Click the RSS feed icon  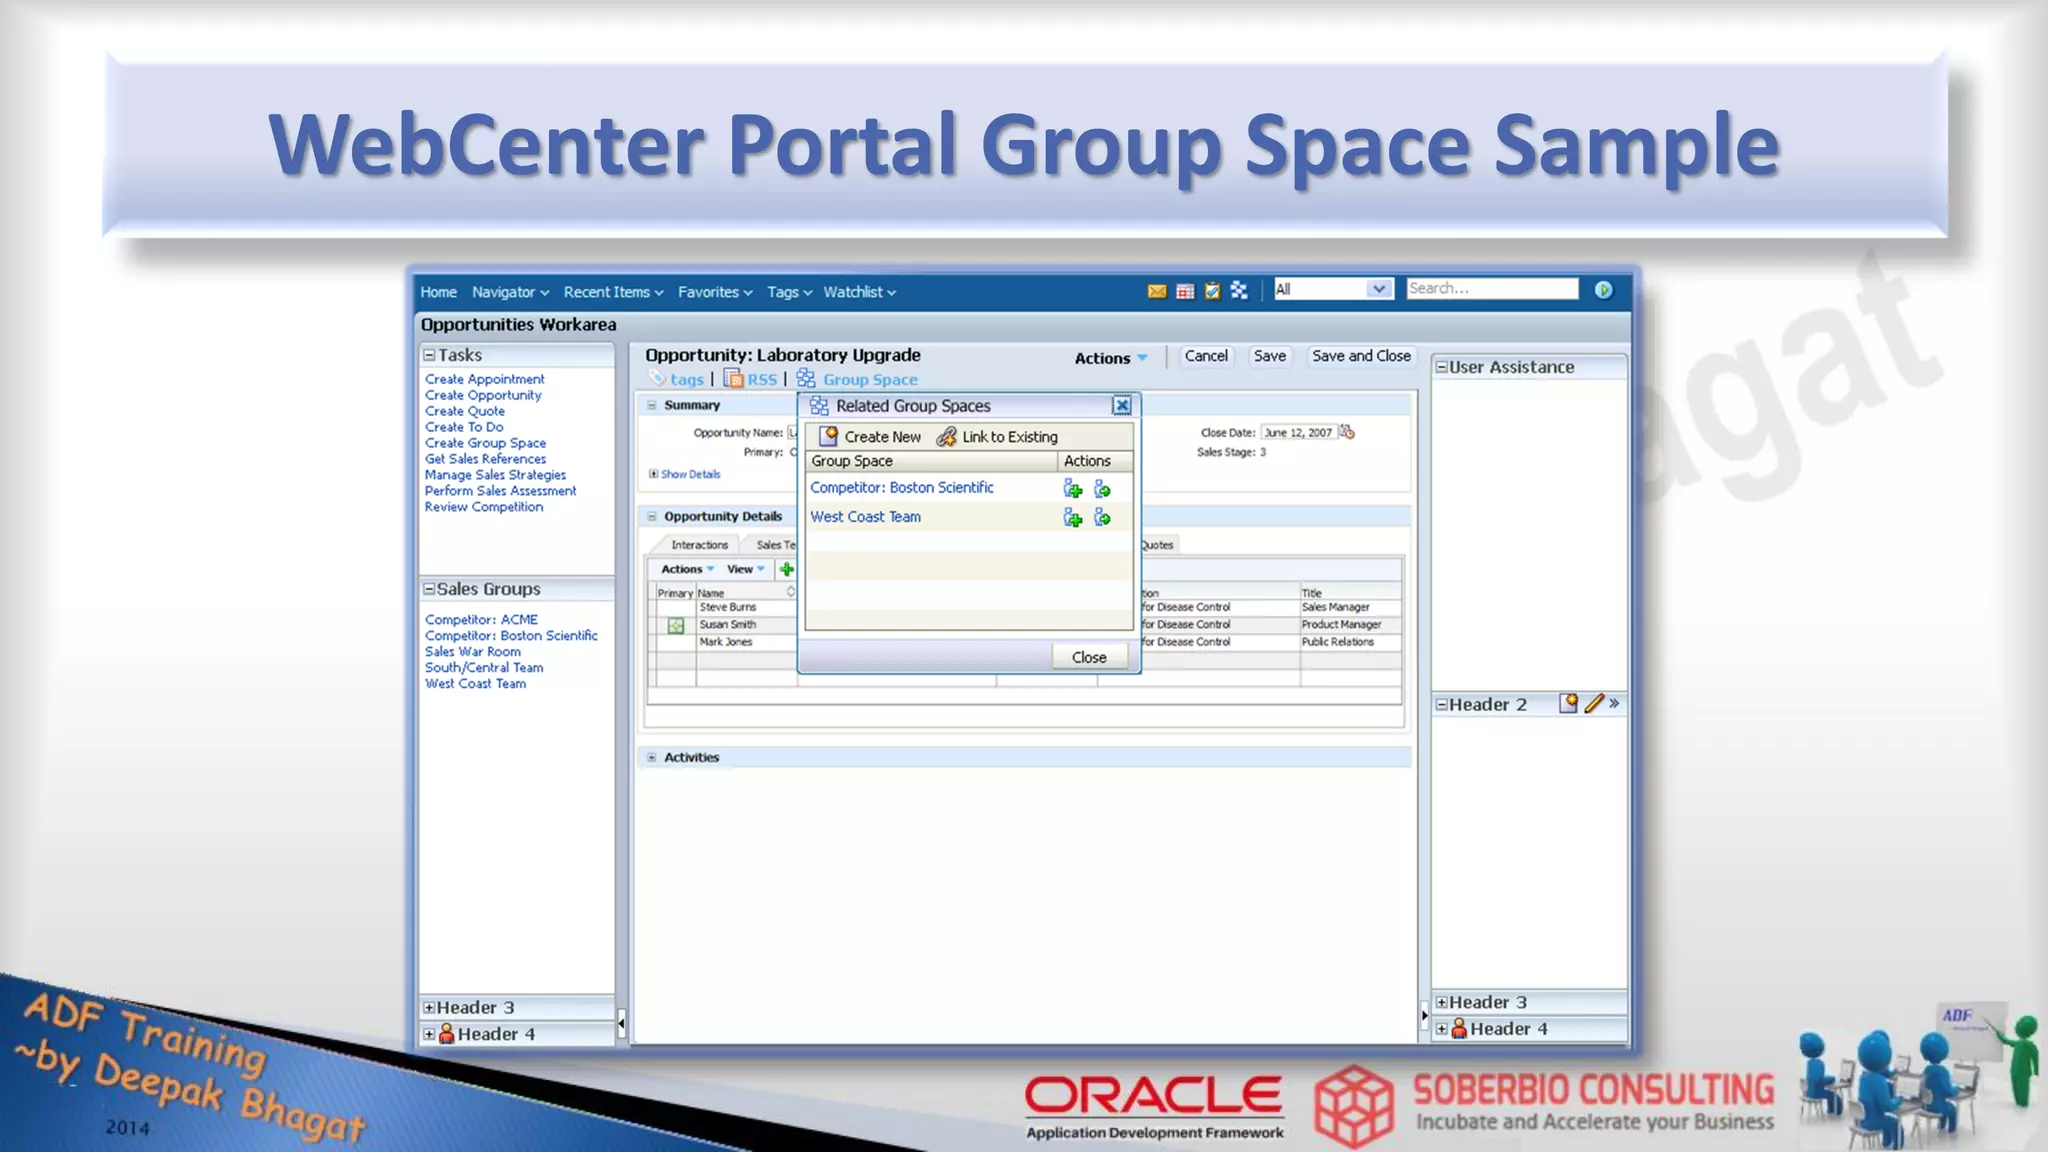734,379
